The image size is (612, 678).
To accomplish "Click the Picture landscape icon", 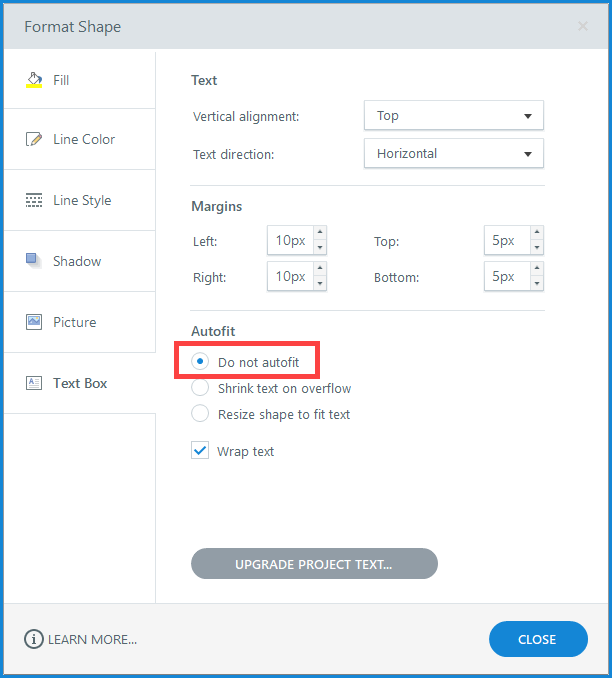I will click(x=34, y=322).
